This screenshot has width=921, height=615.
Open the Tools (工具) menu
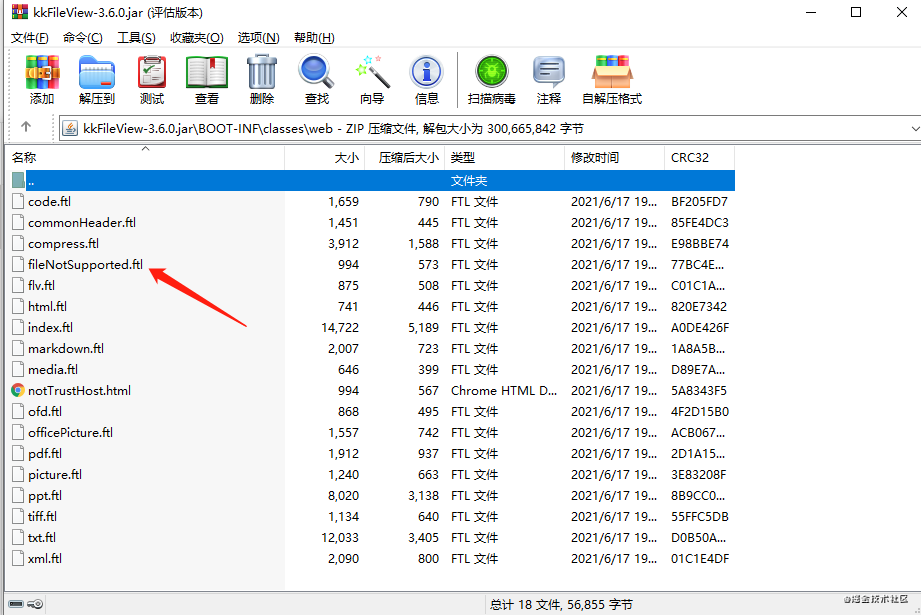(136, 38)
